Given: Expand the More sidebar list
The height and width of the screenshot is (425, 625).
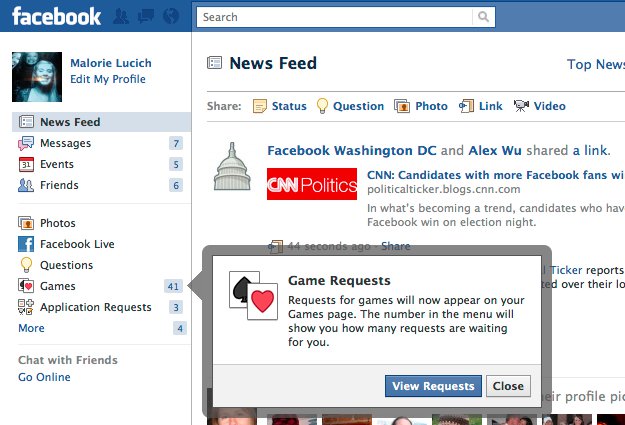Looking at the screenshot, I should (x=31, y=328).
